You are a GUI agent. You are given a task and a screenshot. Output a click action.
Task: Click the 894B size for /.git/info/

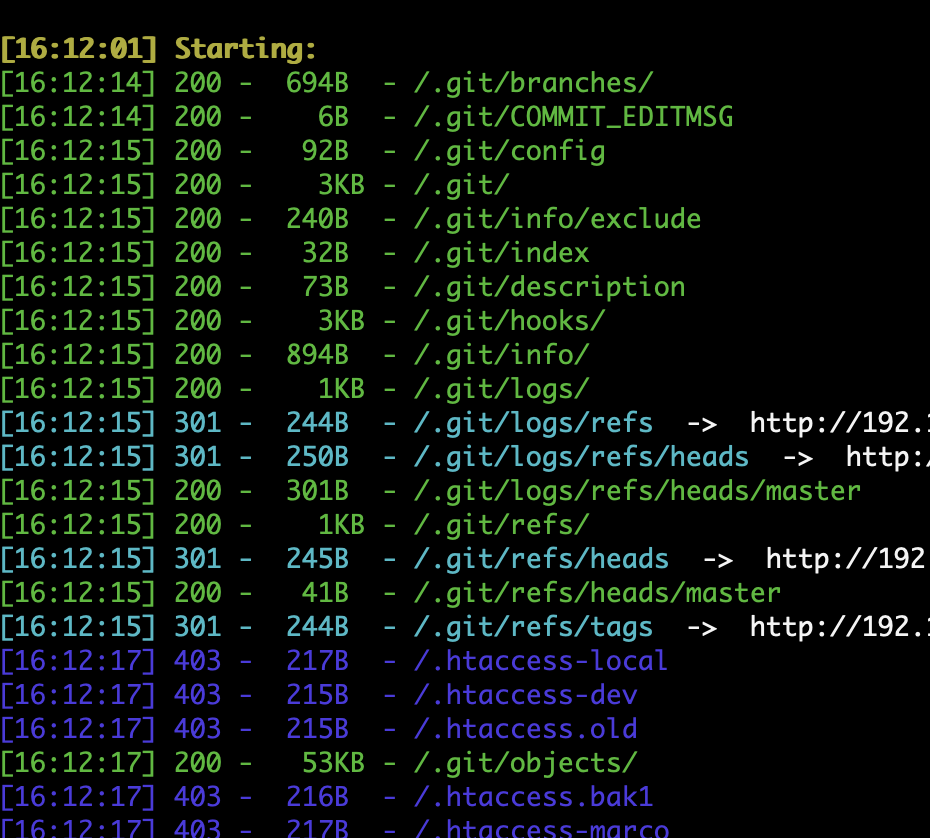[x=316, y=355]
